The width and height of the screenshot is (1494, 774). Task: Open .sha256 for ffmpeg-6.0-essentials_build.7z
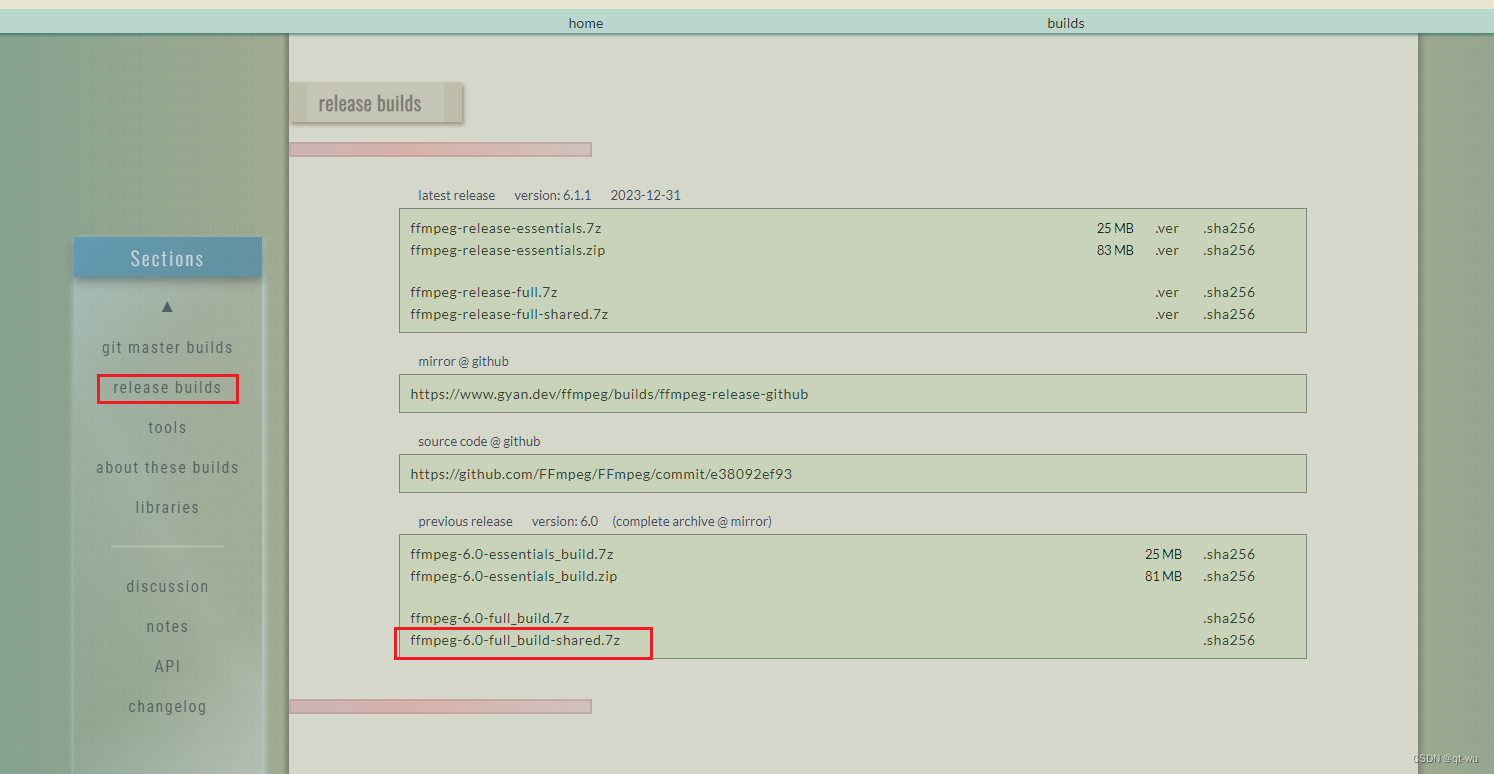(1229, 555)
